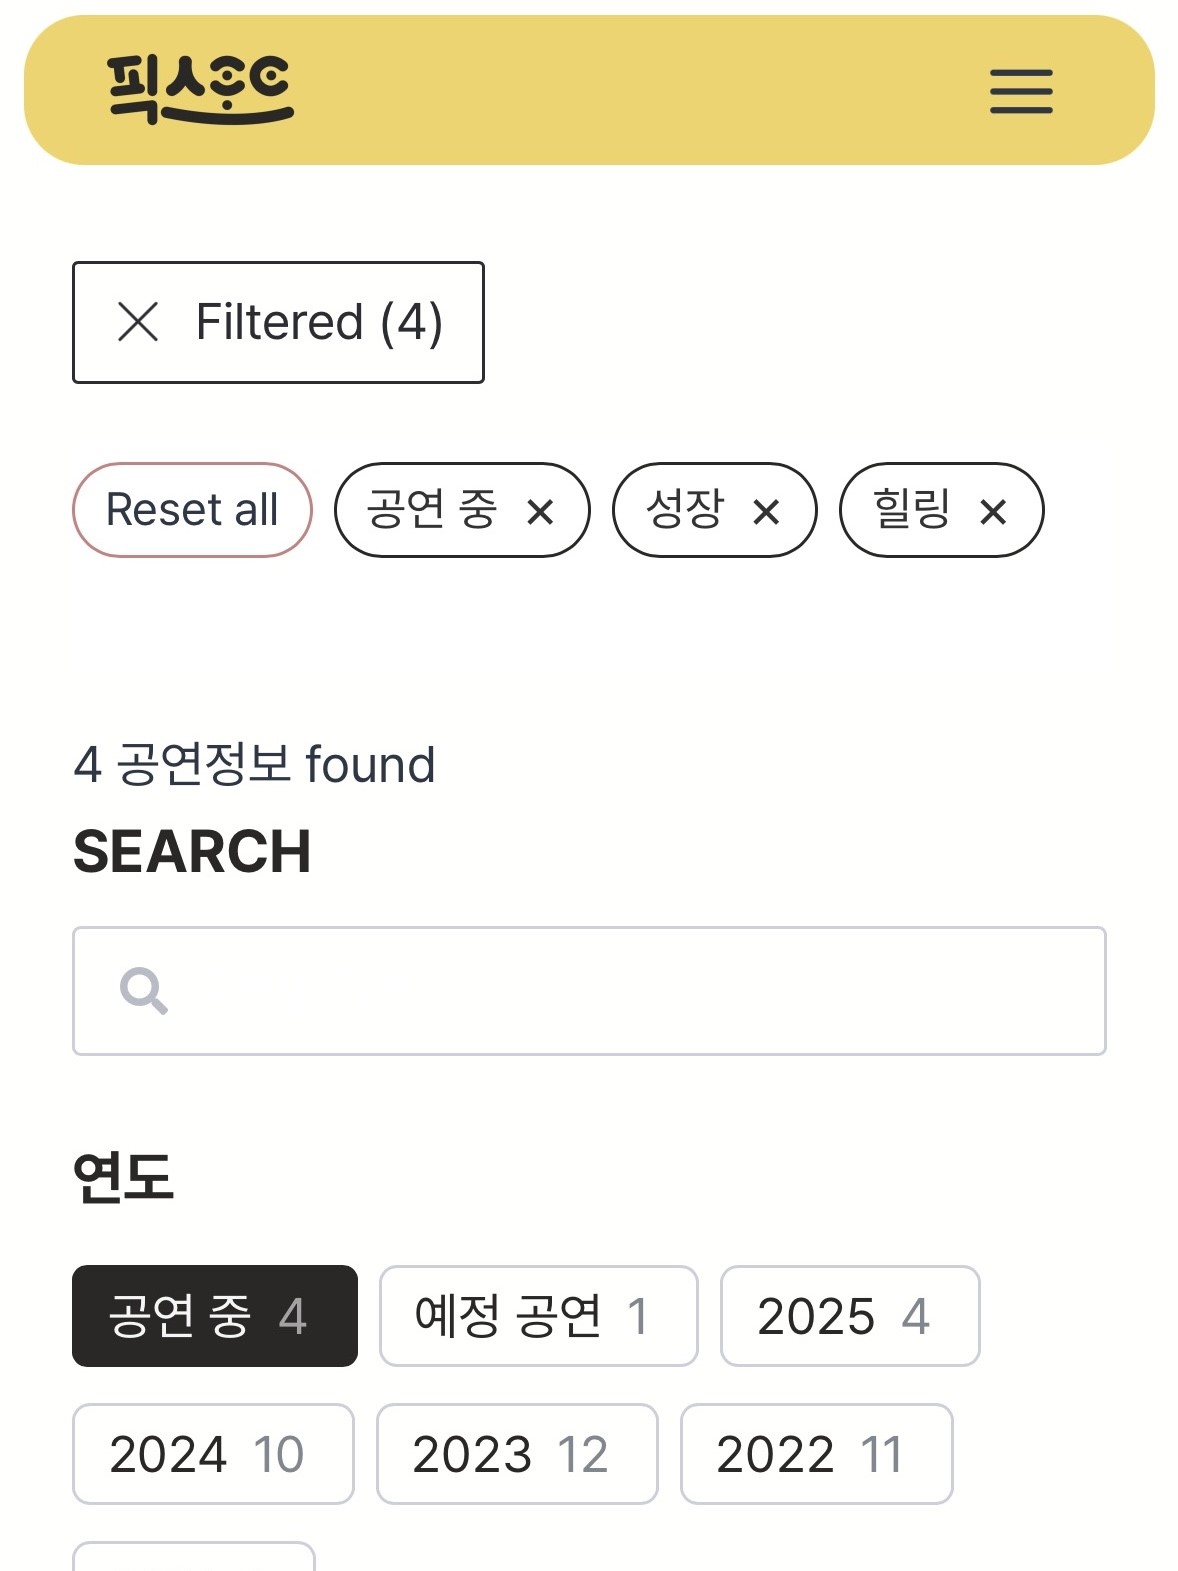This screenshot has width=1178, height=1571.
Task: Open the hamburger menu icon
Action: tap(1021, 91)
